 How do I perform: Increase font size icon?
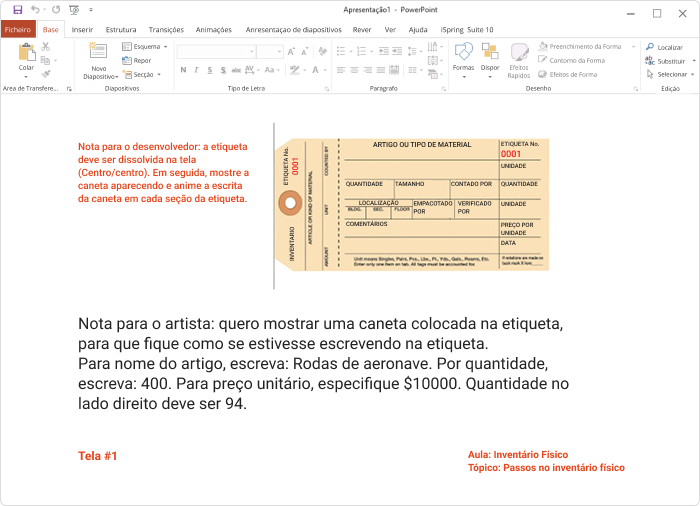[x=291, y=52]
